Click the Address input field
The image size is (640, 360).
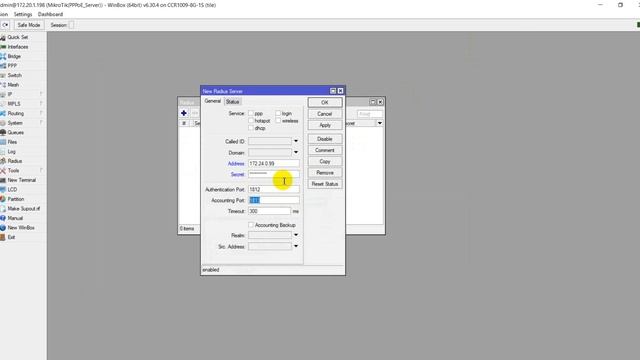click(273, 163)
